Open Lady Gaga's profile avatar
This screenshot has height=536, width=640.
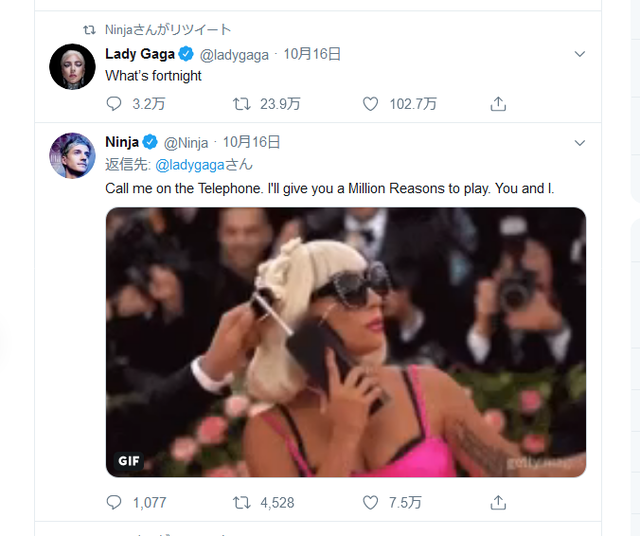pyautogui.click(x=72, y=67)
